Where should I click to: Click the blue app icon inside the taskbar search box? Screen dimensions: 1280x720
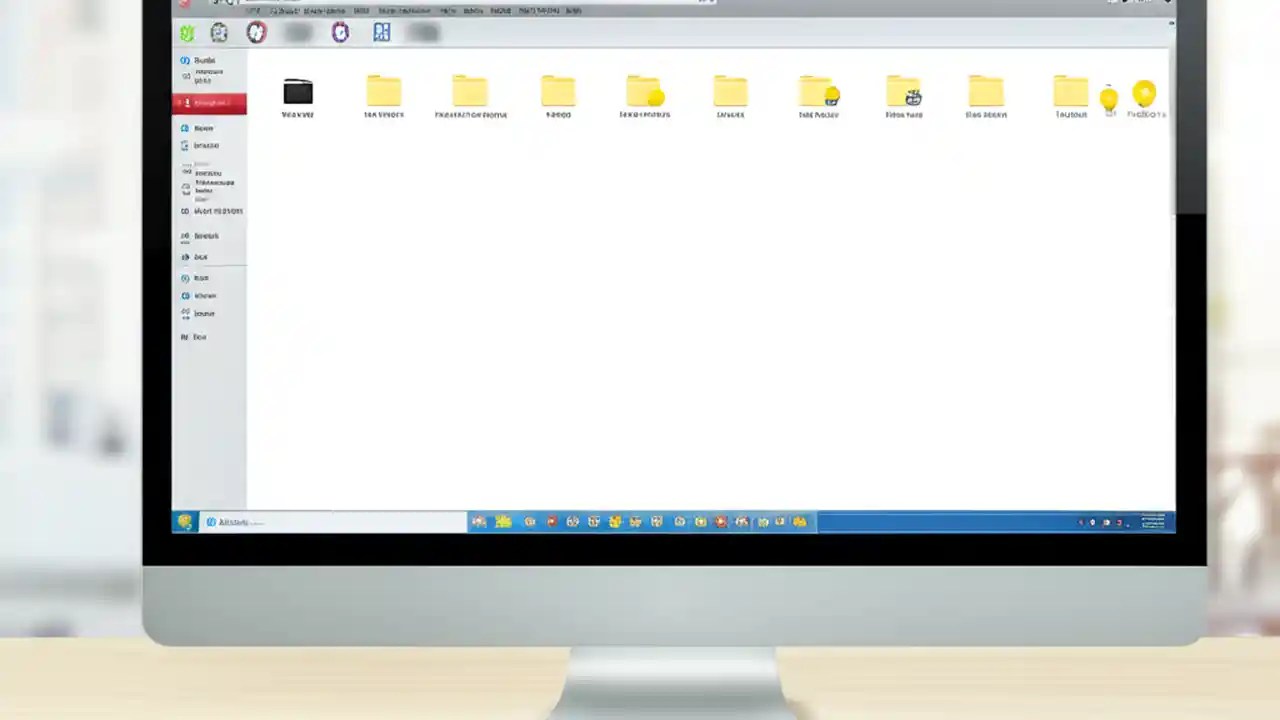(211, 521)
